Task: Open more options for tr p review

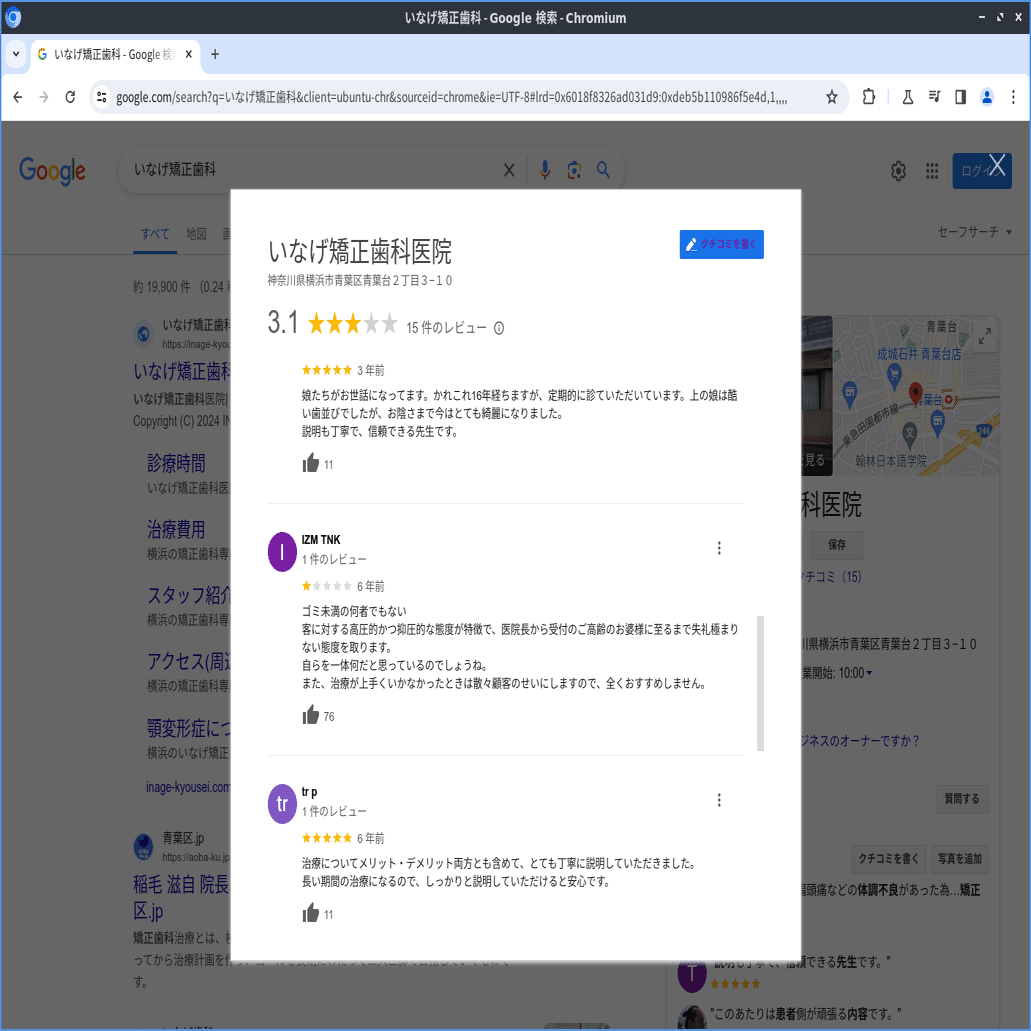Action: pos(719,800)
